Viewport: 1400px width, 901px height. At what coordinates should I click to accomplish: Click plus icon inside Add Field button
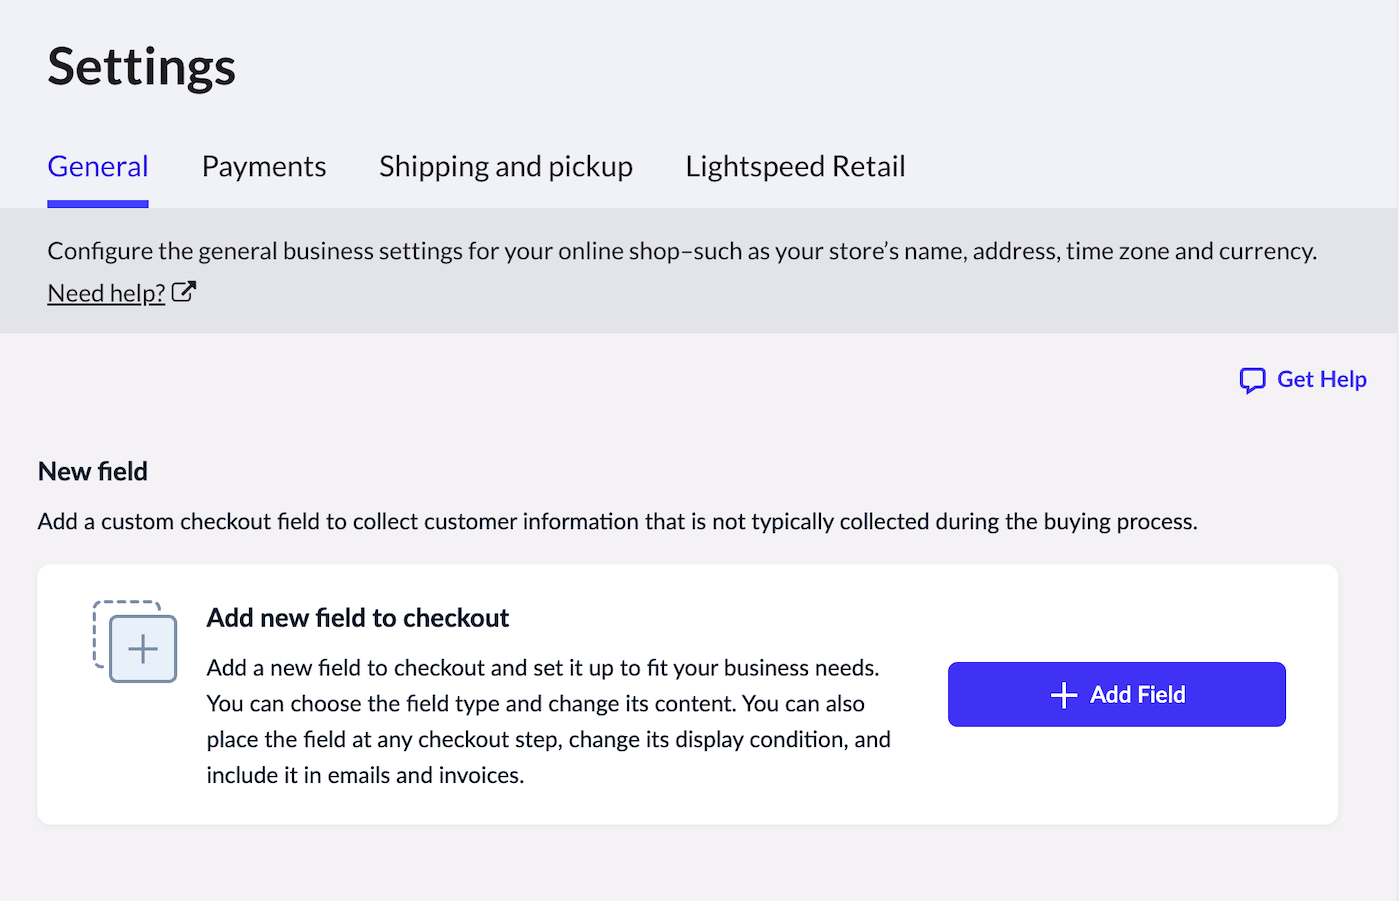(1064, 695)
